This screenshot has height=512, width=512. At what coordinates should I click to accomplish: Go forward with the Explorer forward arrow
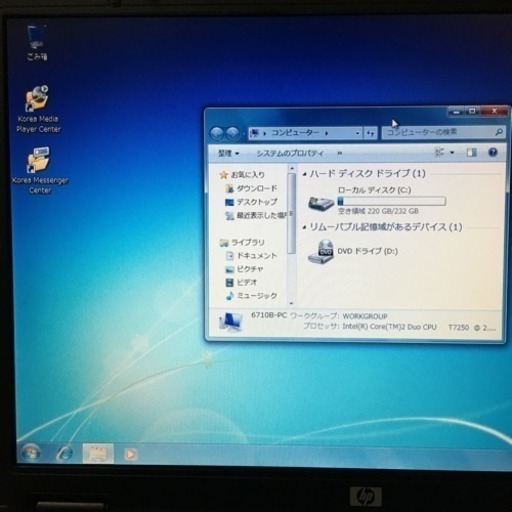233,133
